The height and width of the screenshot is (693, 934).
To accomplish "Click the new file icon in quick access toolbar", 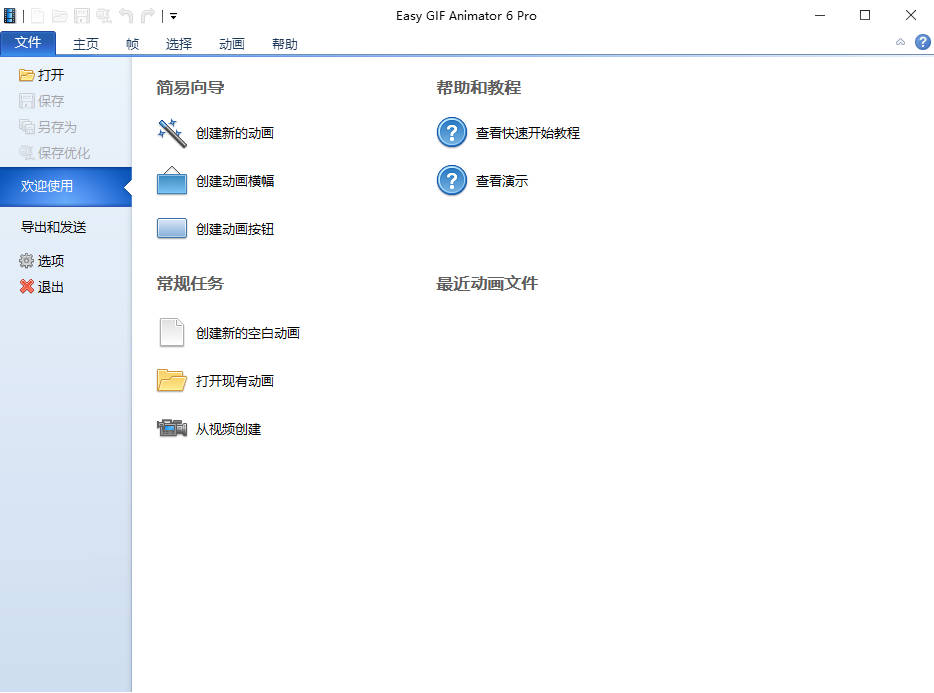I will pos(38,15).
